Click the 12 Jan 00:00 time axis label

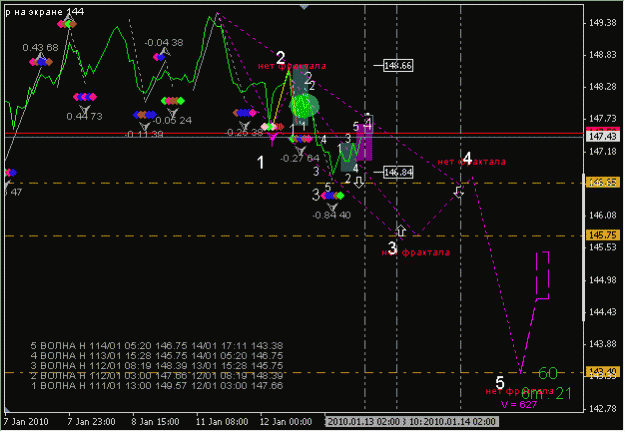click(286, 422)
